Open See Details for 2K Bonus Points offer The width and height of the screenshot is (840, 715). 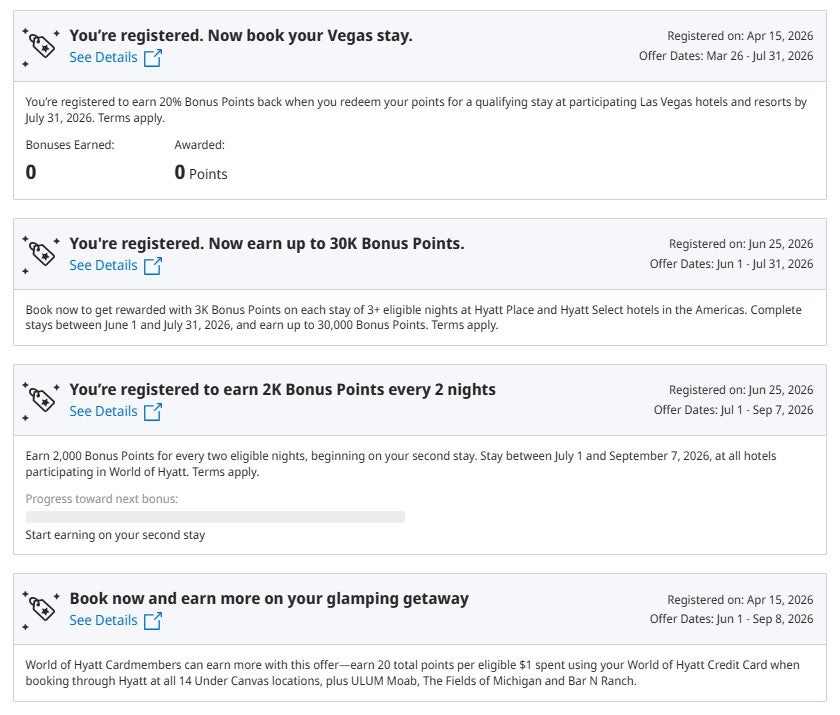tap(103, 411)
